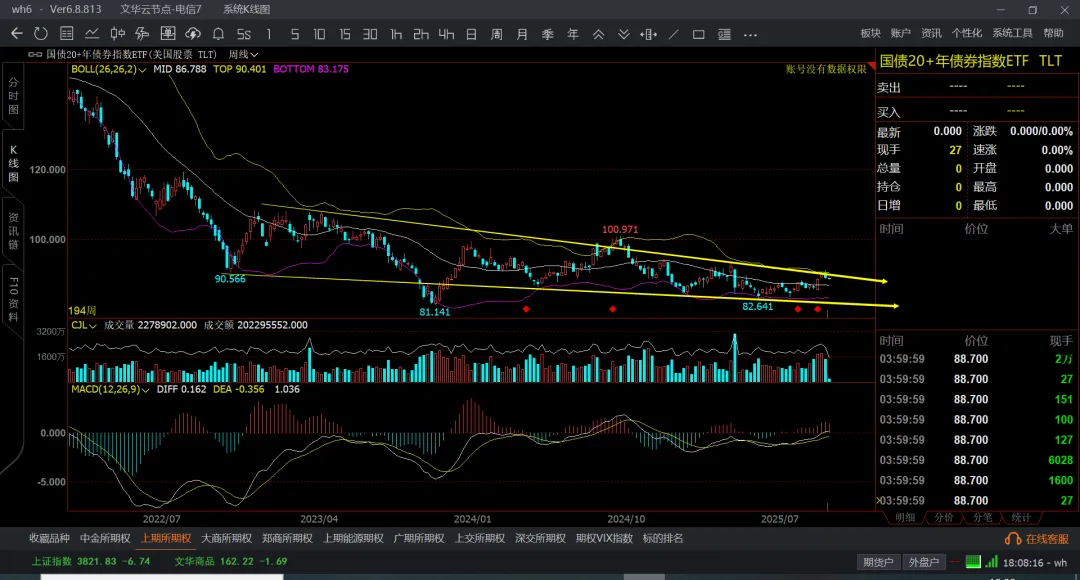1080x580 pixels.
Task: Click the green network status box icon
Action: tap(973, 562)
